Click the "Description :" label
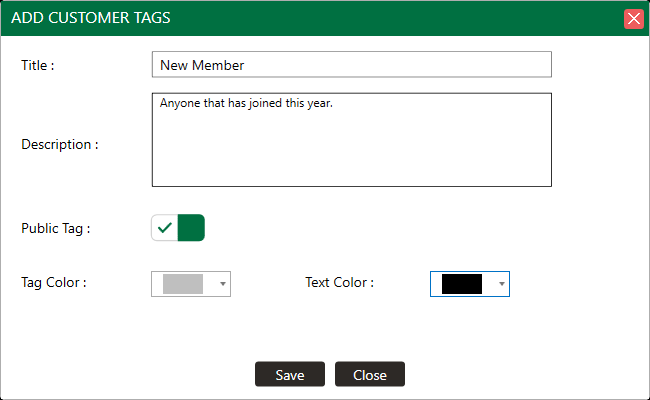The height and width of the screenshot is (400, 650). click(60, 144)
